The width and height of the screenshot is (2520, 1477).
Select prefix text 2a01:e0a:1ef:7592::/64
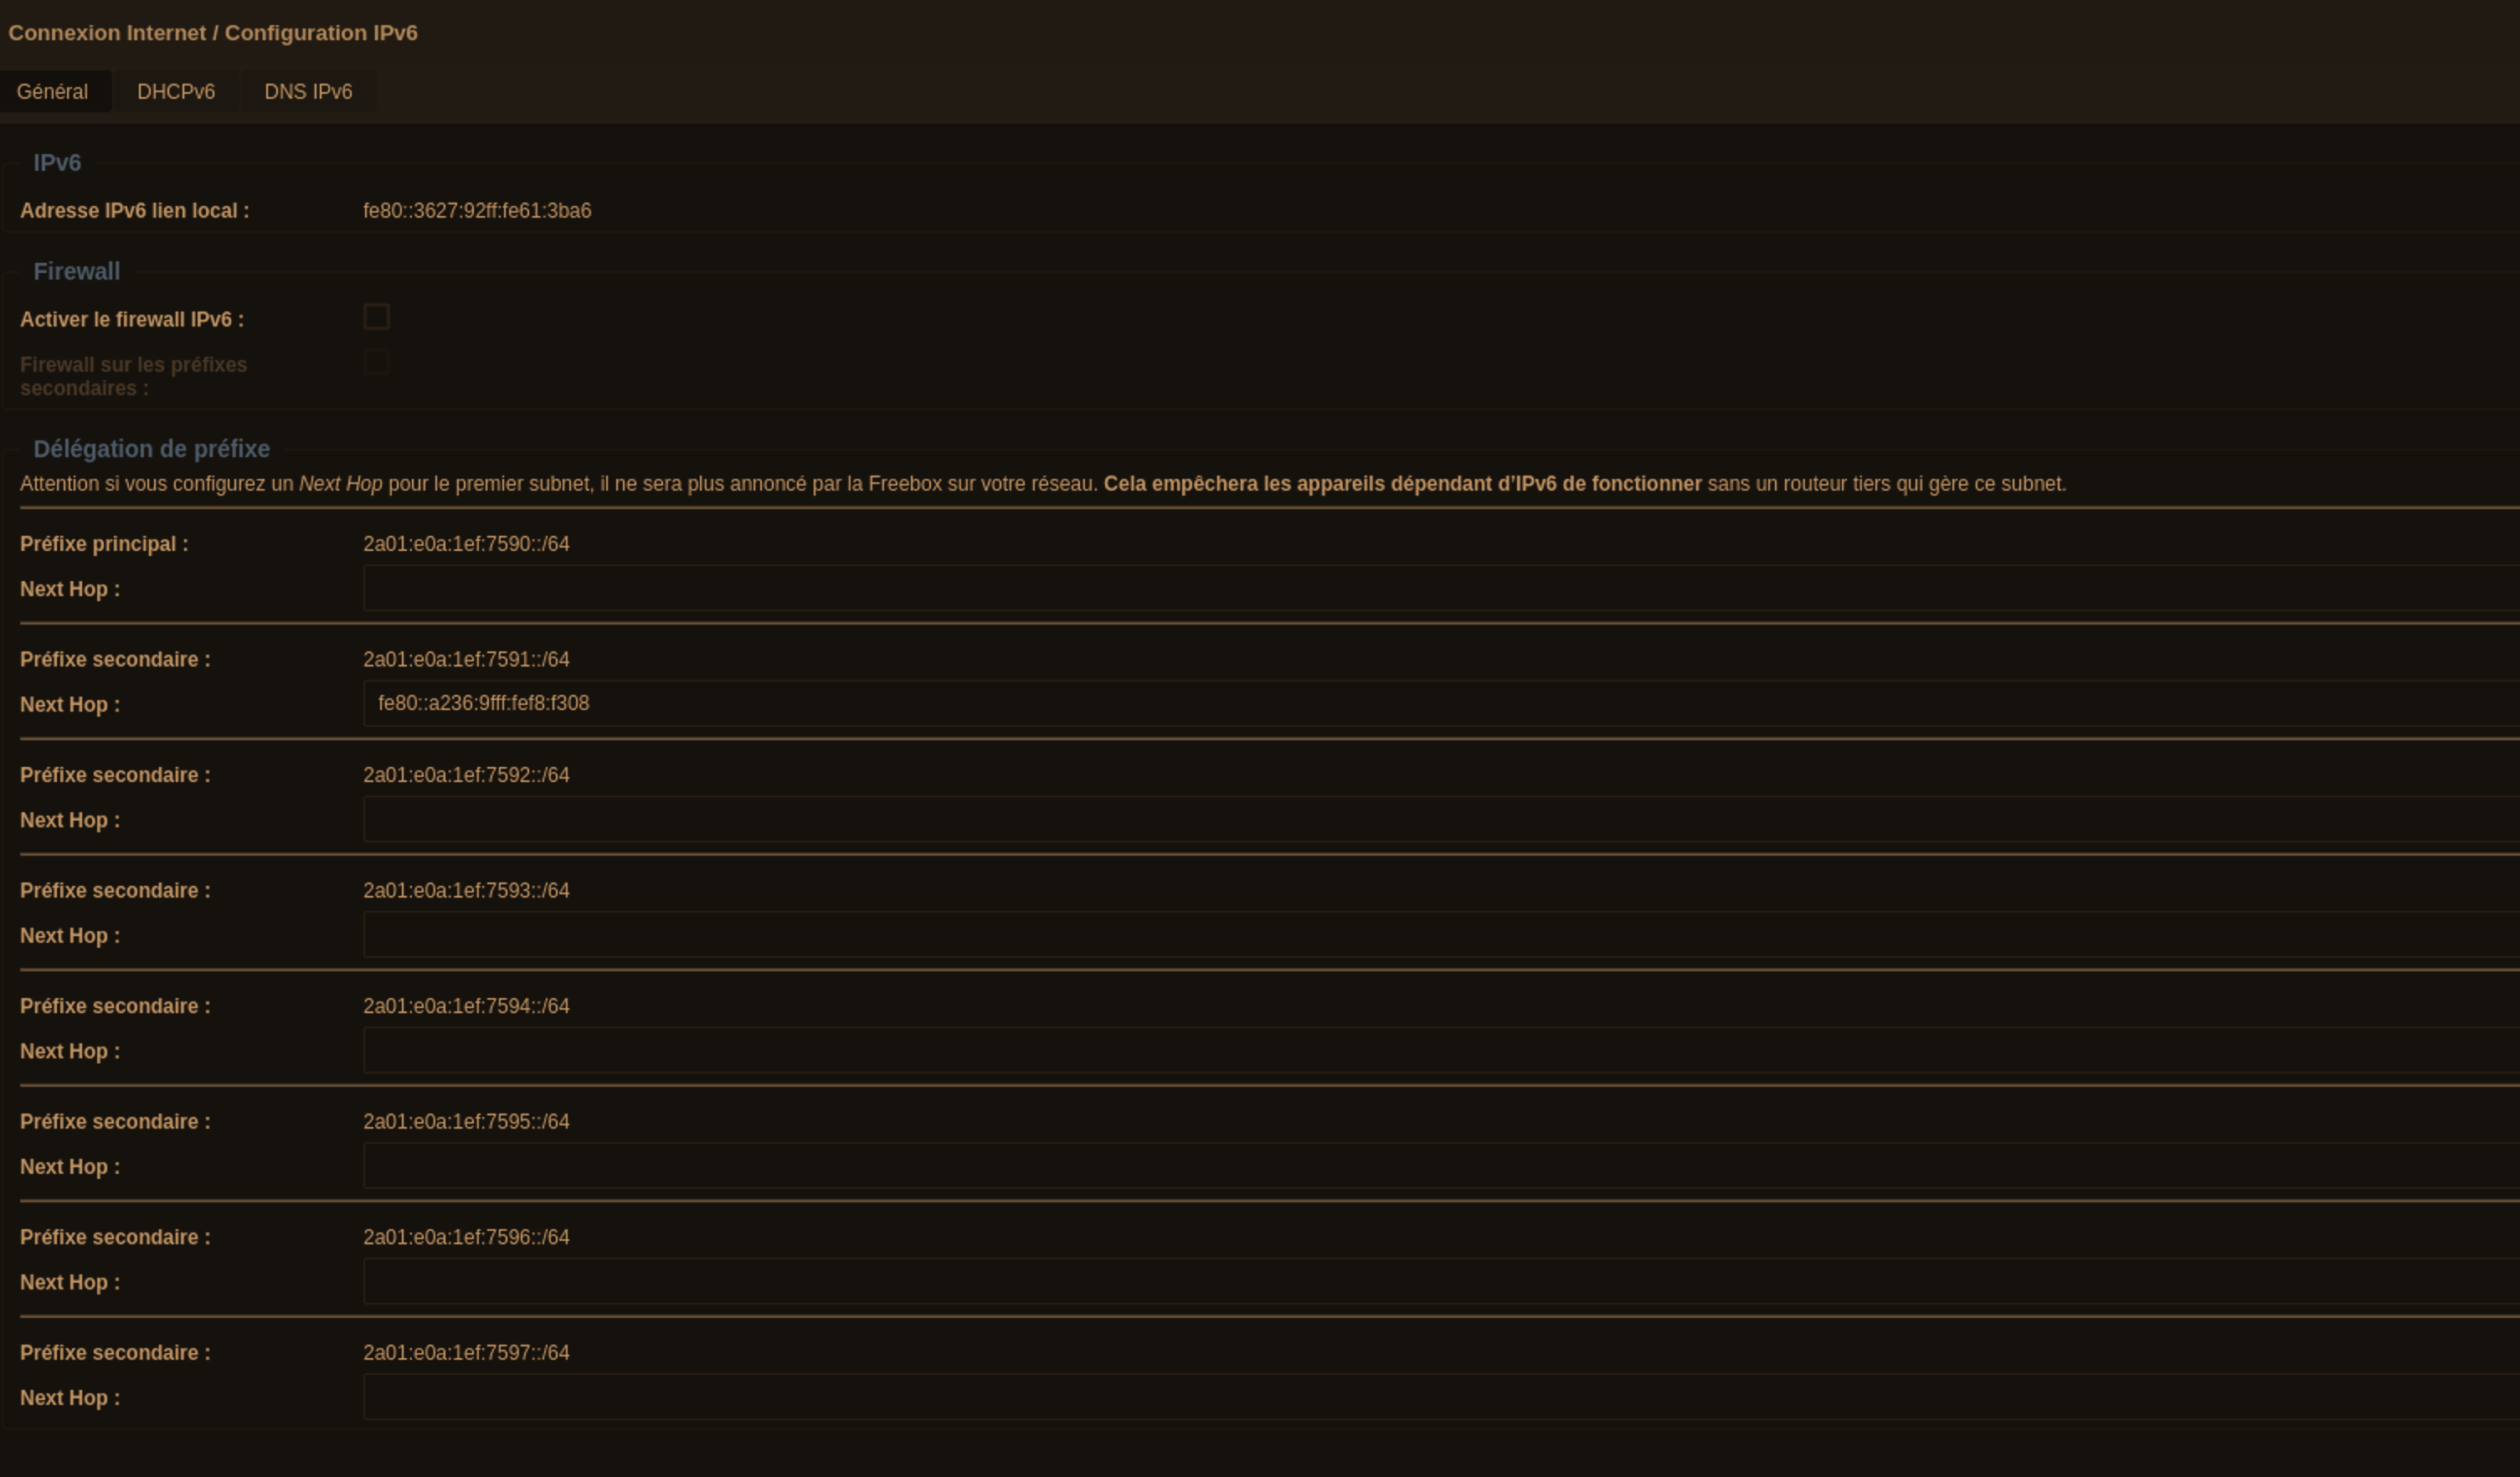(x=466, y=775)
